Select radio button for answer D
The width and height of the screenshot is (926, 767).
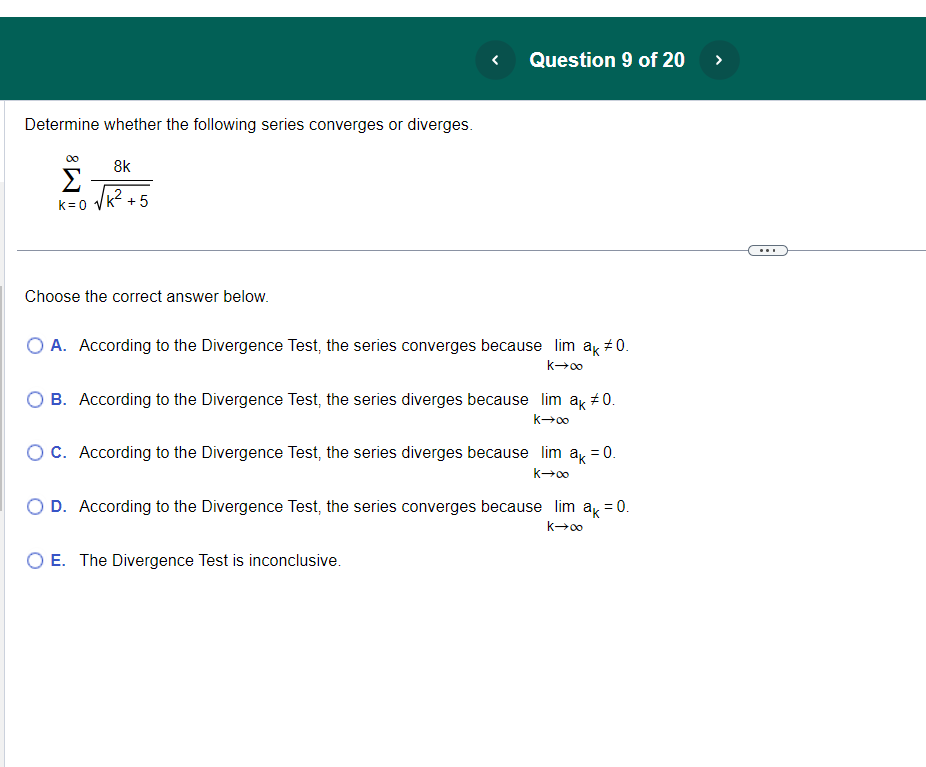pos(35,506)
